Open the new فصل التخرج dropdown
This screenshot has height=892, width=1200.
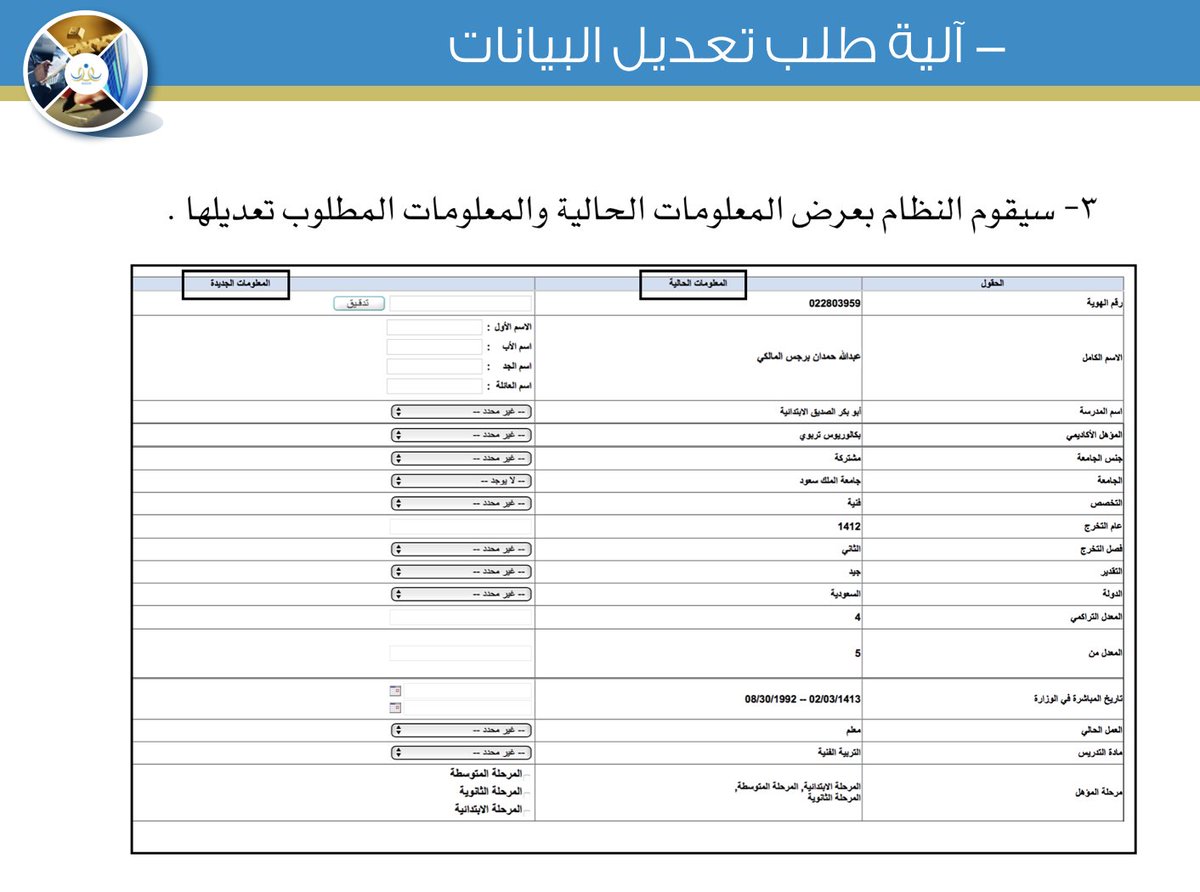pyautogui.click(x=461, y=548)
